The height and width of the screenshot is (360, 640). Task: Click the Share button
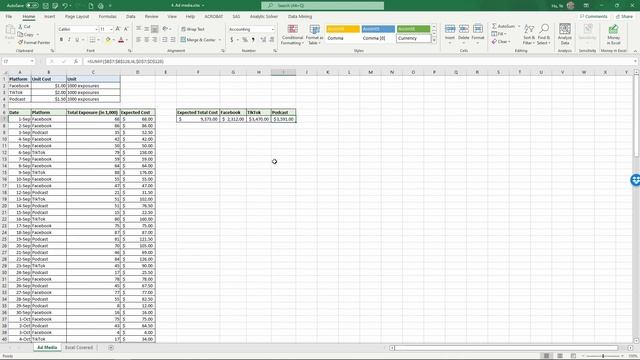[624, 16]
